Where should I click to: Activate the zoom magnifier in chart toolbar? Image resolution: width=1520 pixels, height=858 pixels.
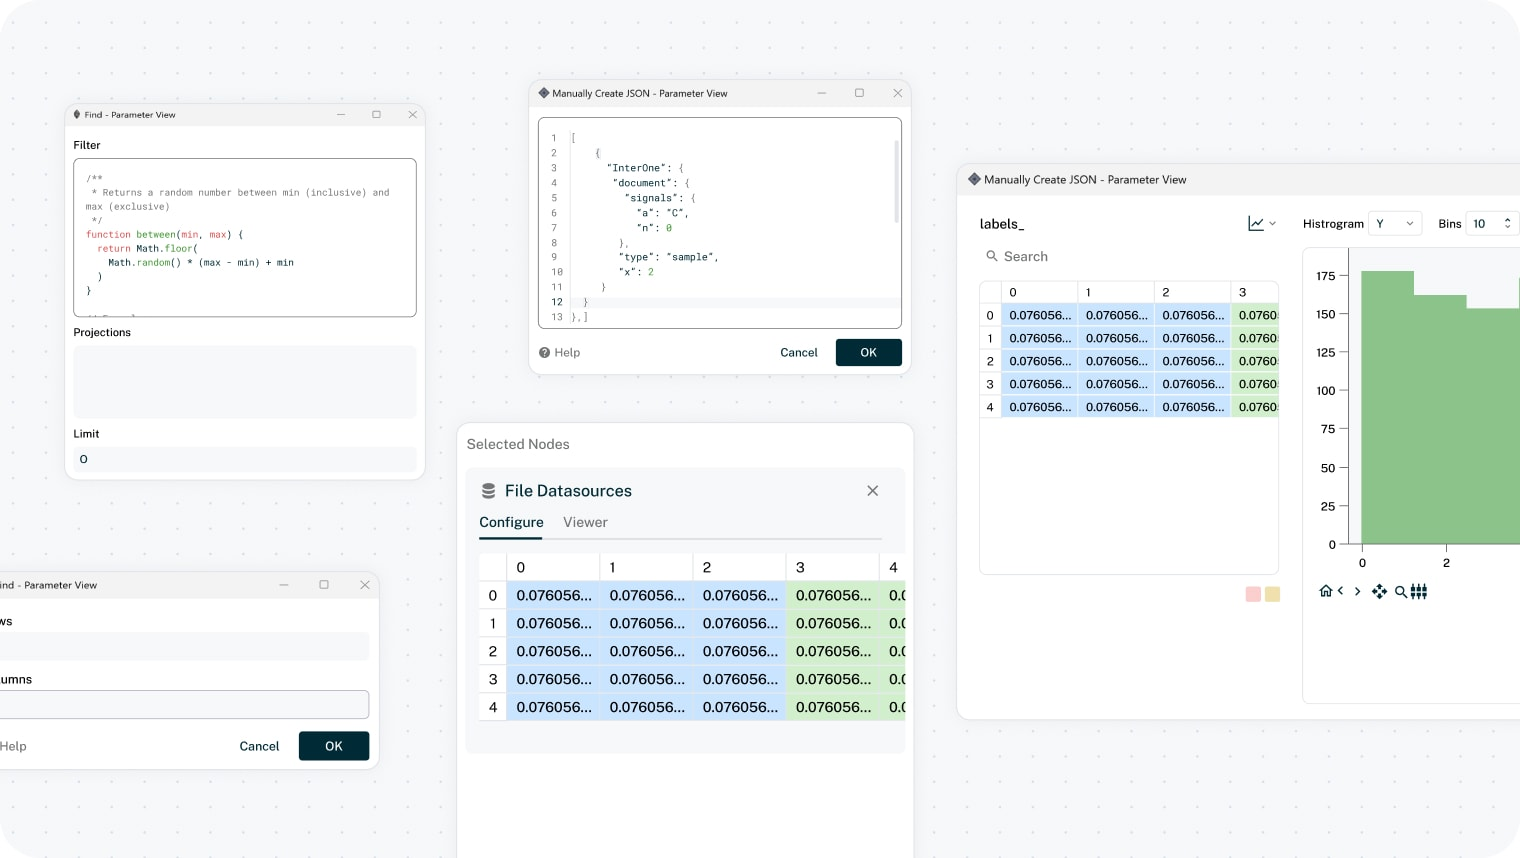[x=1401, y=591]
